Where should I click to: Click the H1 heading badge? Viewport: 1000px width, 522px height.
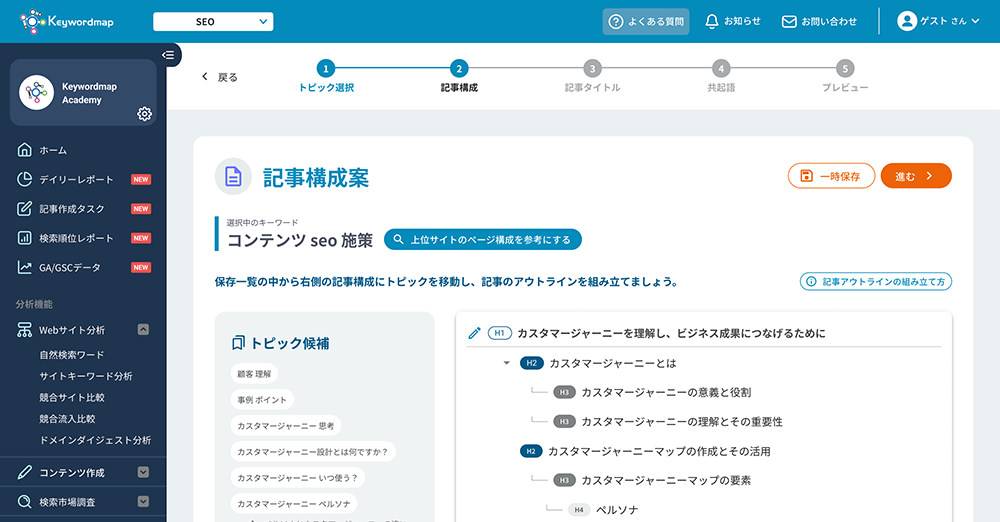(x=499, y=333)
